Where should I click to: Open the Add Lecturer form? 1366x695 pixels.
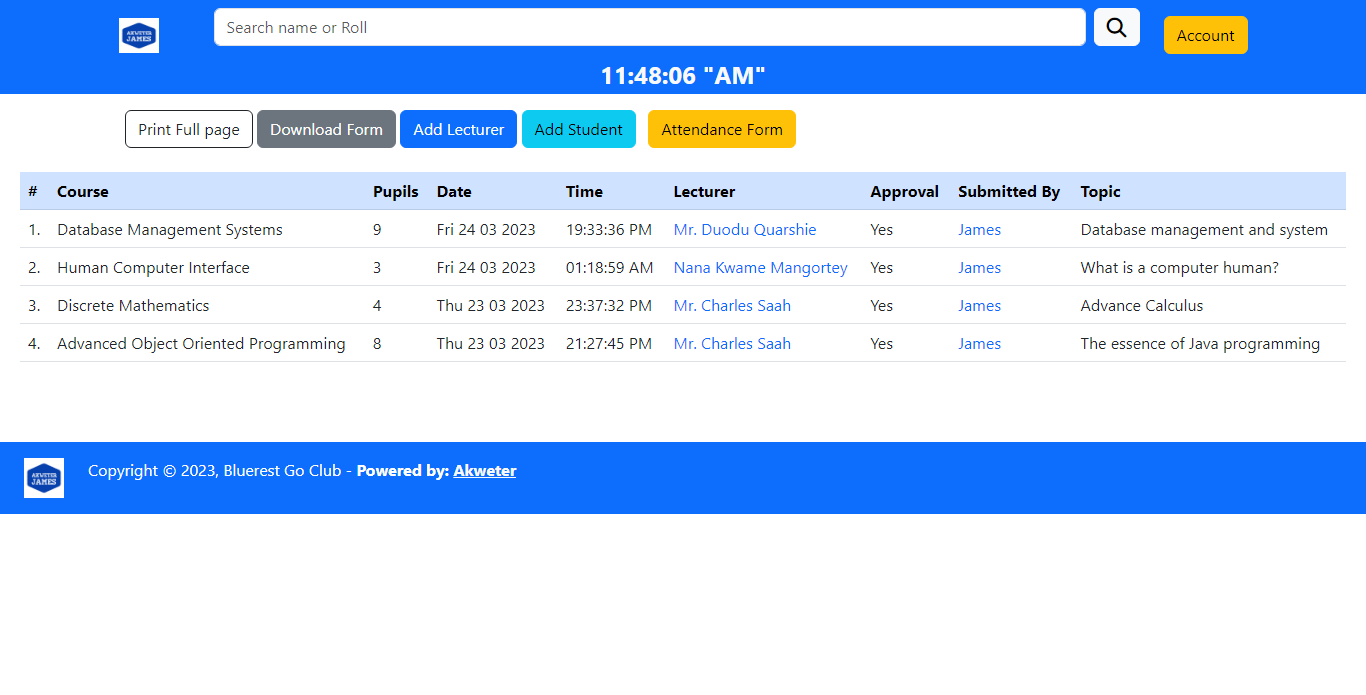coord(458,129)
